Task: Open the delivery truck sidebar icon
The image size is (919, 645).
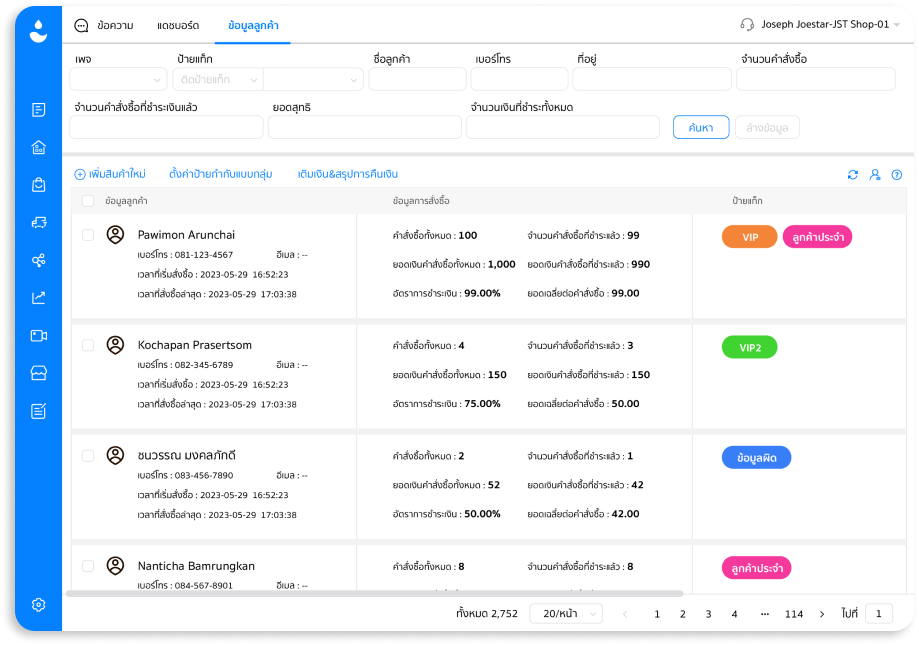Action: click(x=39, y=223)
